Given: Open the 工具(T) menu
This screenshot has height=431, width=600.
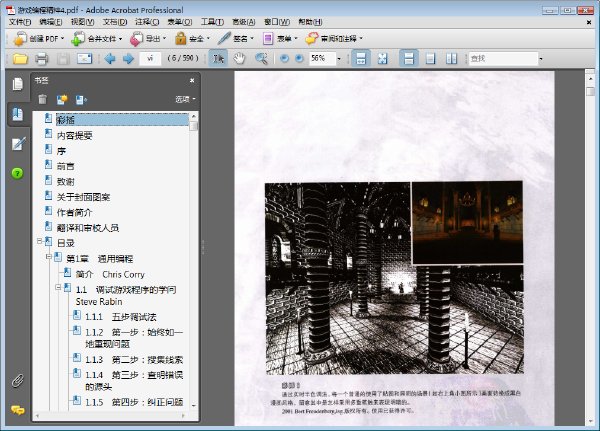Looking at the screenshot, I should (x=212, y=22).
